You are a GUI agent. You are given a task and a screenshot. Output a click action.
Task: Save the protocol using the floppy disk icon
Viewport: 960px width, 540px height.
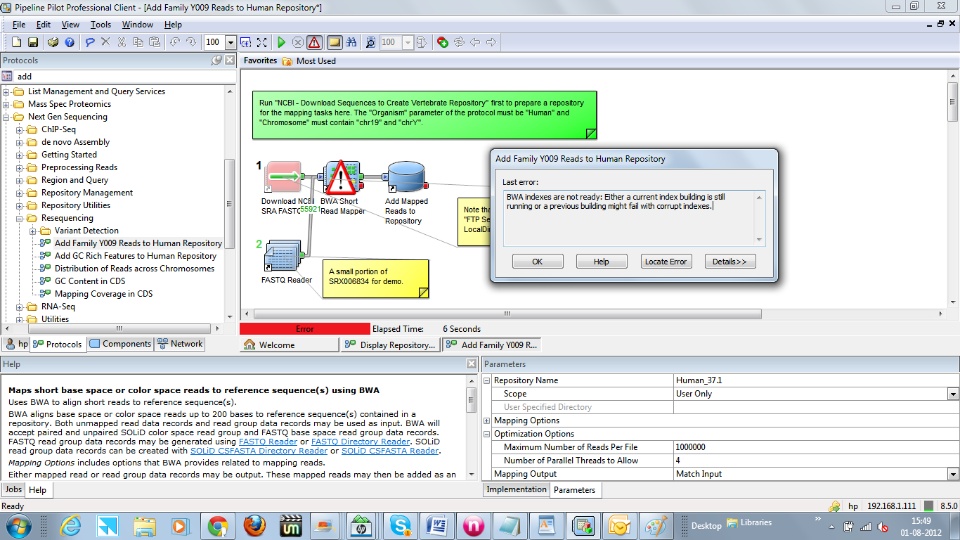(x=33, y=42)
